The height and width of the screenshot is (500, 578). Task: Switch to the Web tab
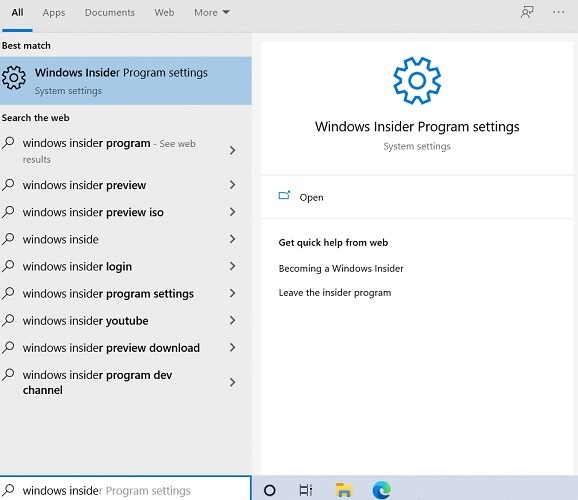coord(164,13)
